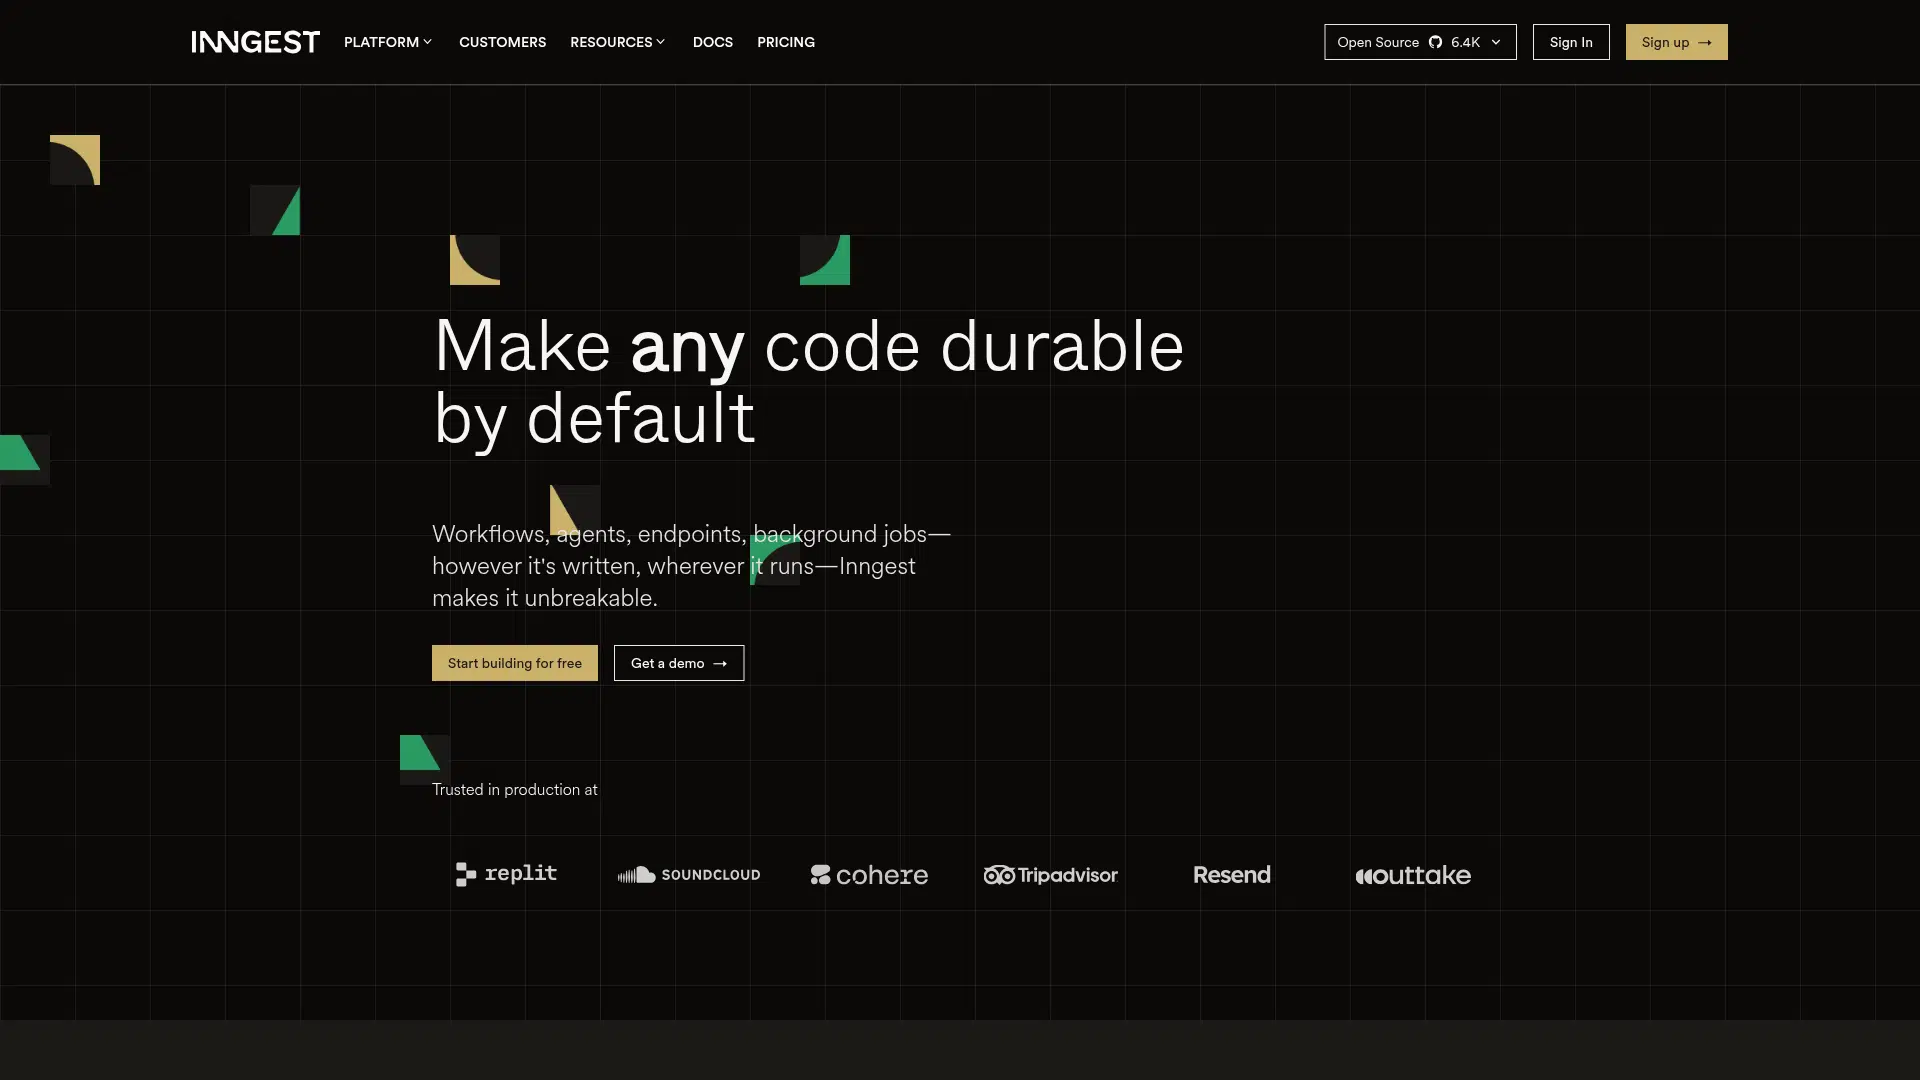
Task: Open the Open Source dropdown chevron
Action: 1496,42
